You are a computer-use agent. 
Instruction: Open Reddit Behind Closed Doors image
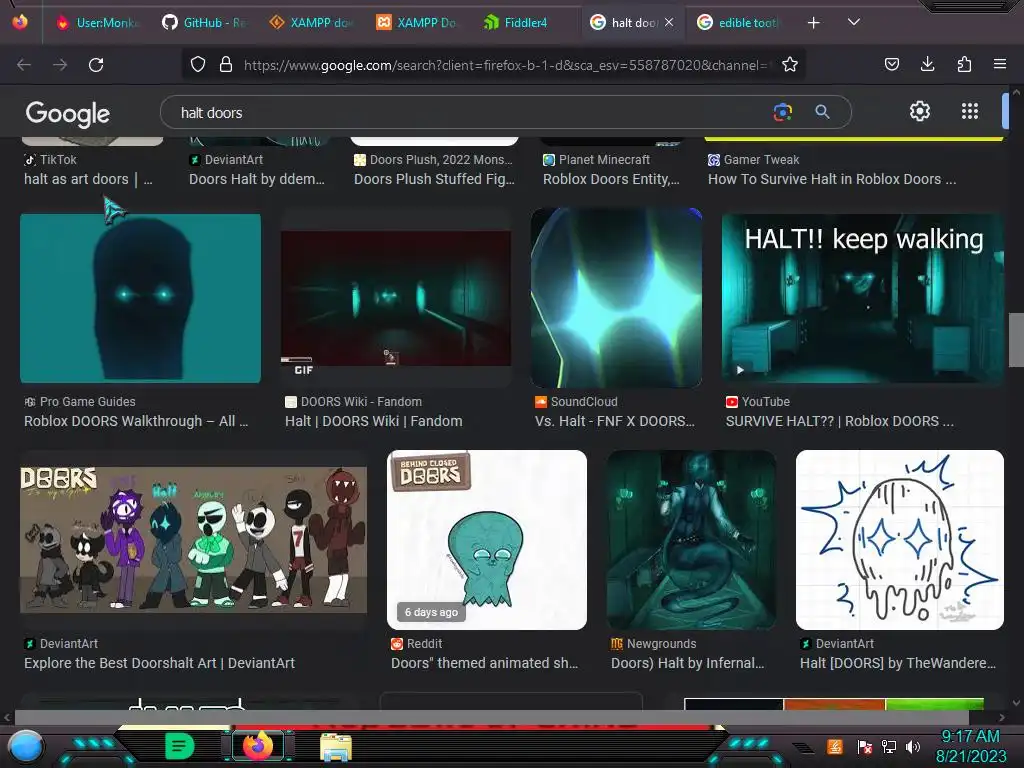click(x=487, y=539)
